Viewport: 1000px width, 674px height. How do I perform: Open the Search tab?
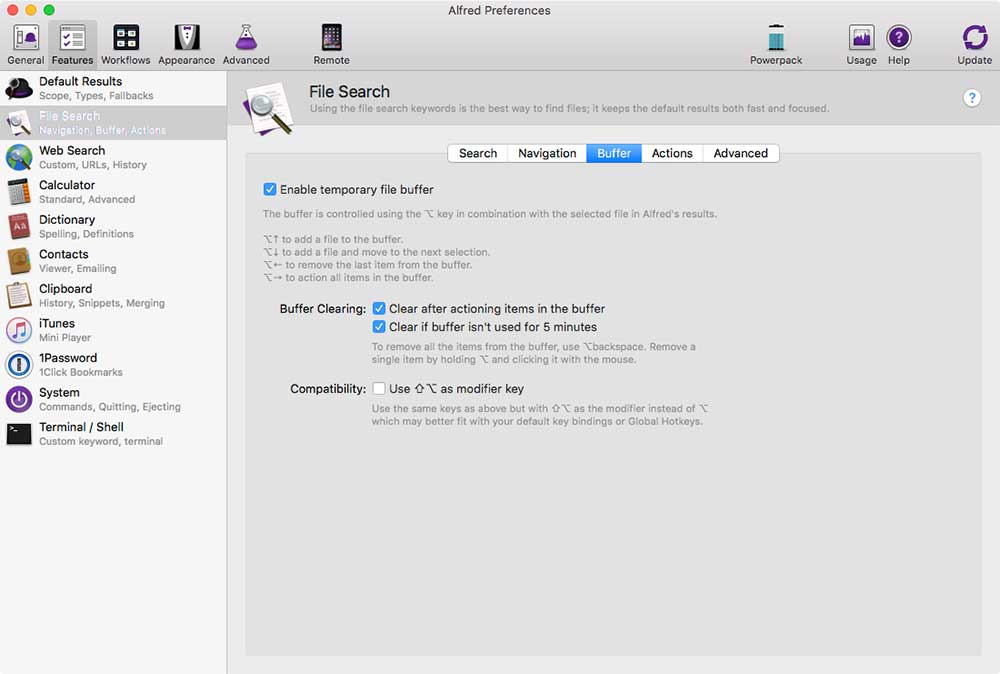pos(478,153)
